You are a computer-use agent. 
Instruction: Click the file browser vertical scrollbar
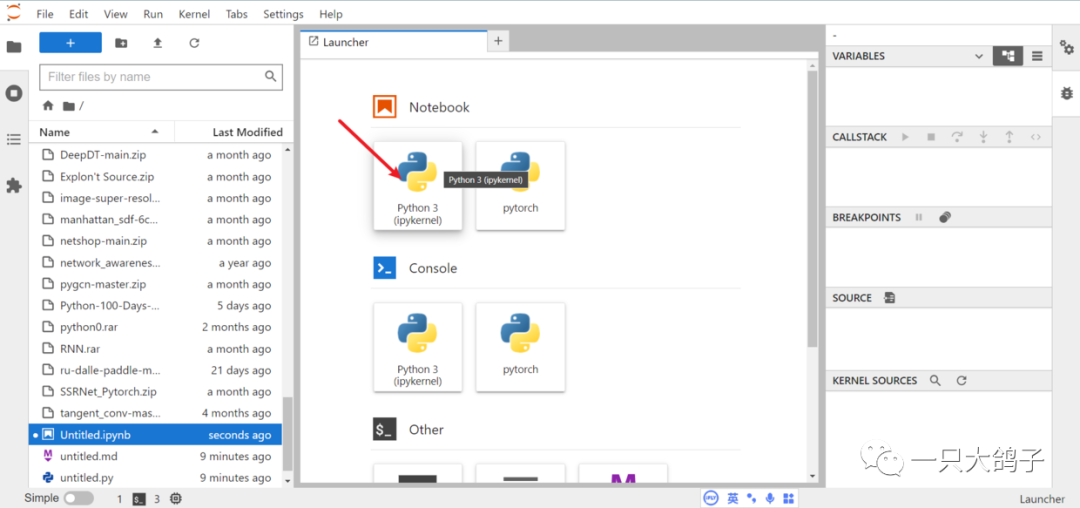(287, 432)
